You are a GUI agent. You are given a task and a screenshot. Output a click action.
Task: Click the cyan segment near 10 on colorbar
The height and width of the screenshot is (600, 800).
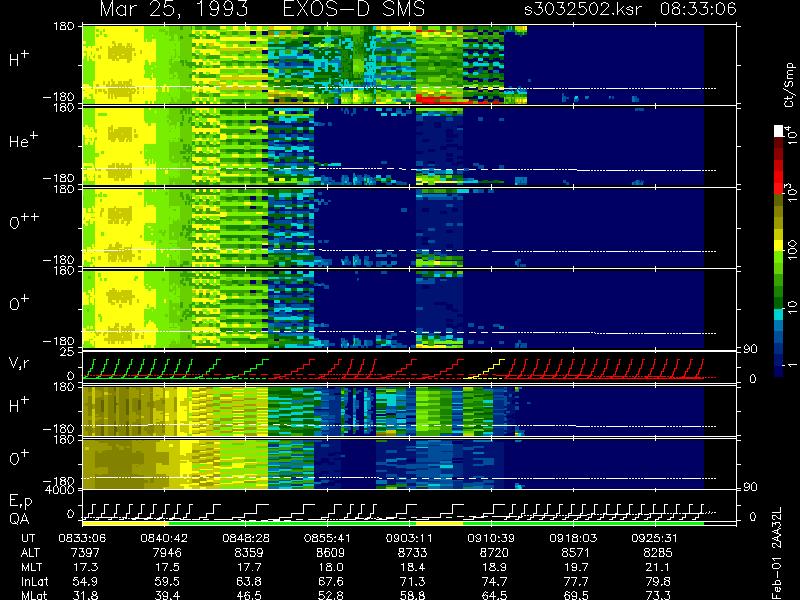[x=779, y=315]
